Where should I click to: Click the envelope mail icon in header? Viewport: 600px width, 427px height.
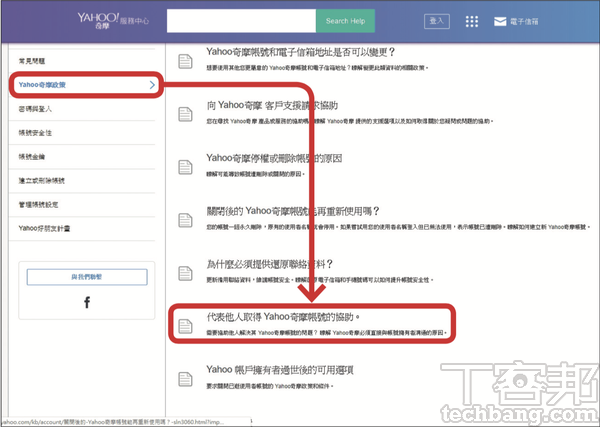500,21
